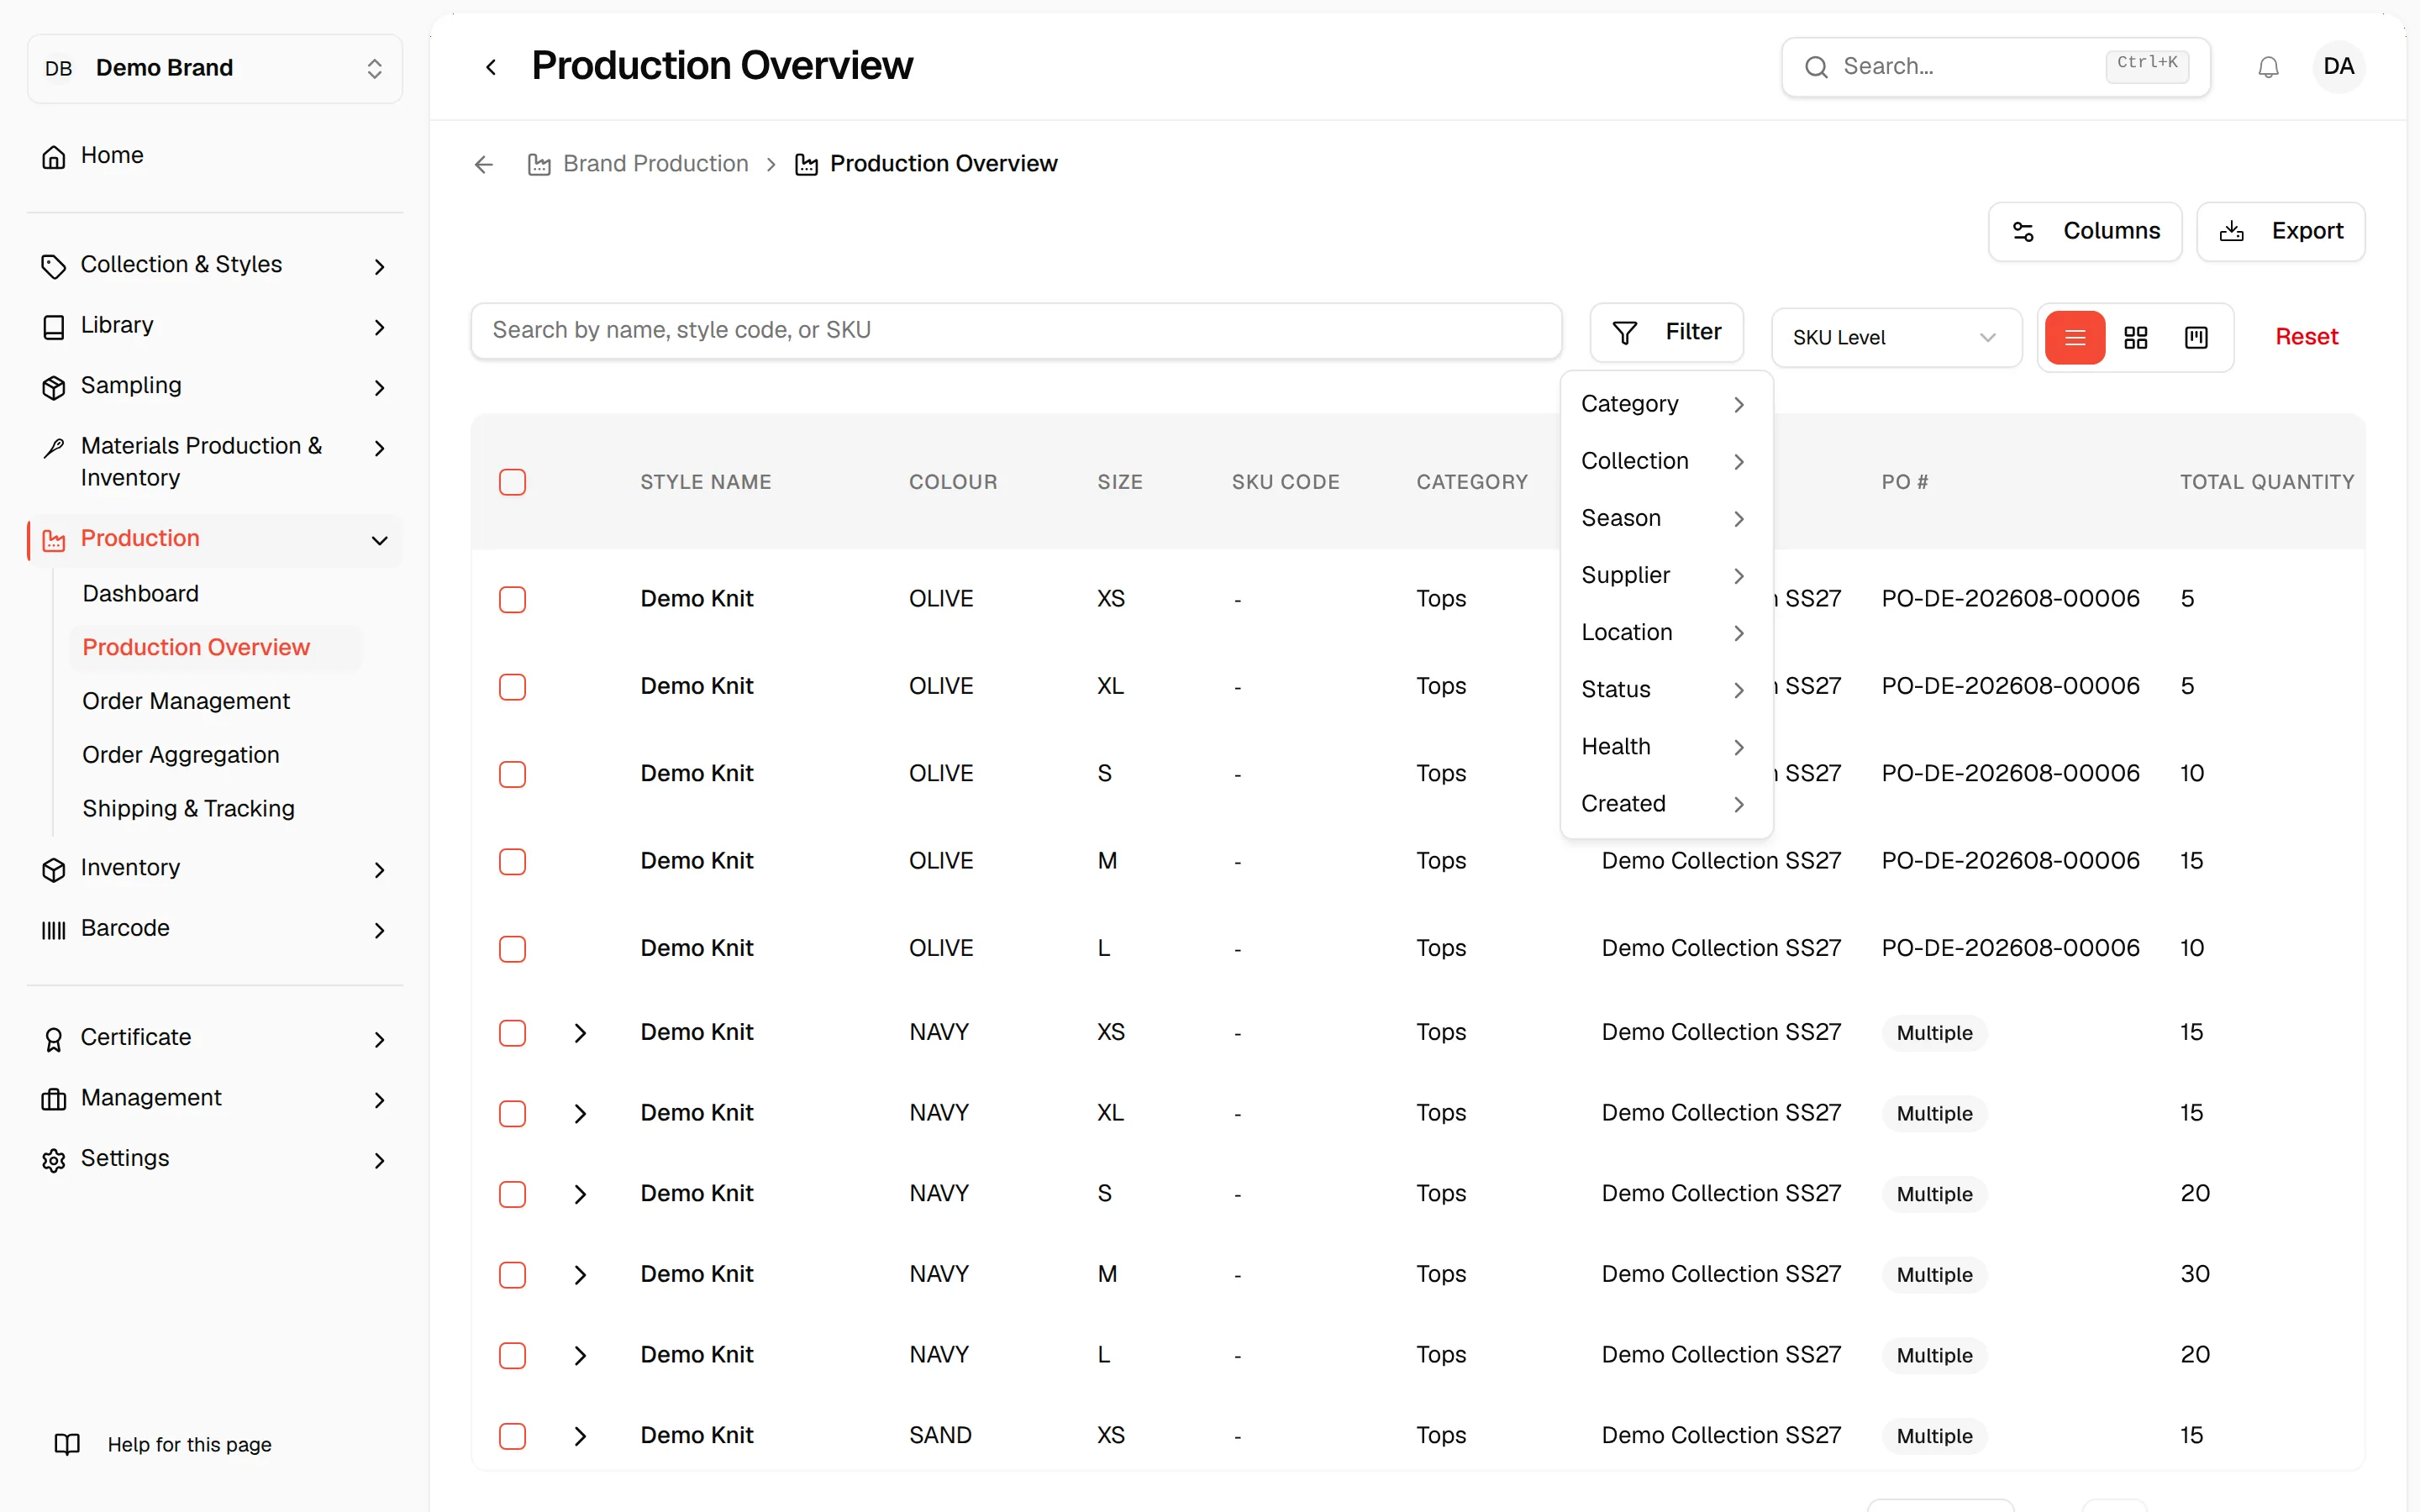Toggle the select-all header checkbox
Screen dimensions: 2420x1512
(x=512, y=482)
